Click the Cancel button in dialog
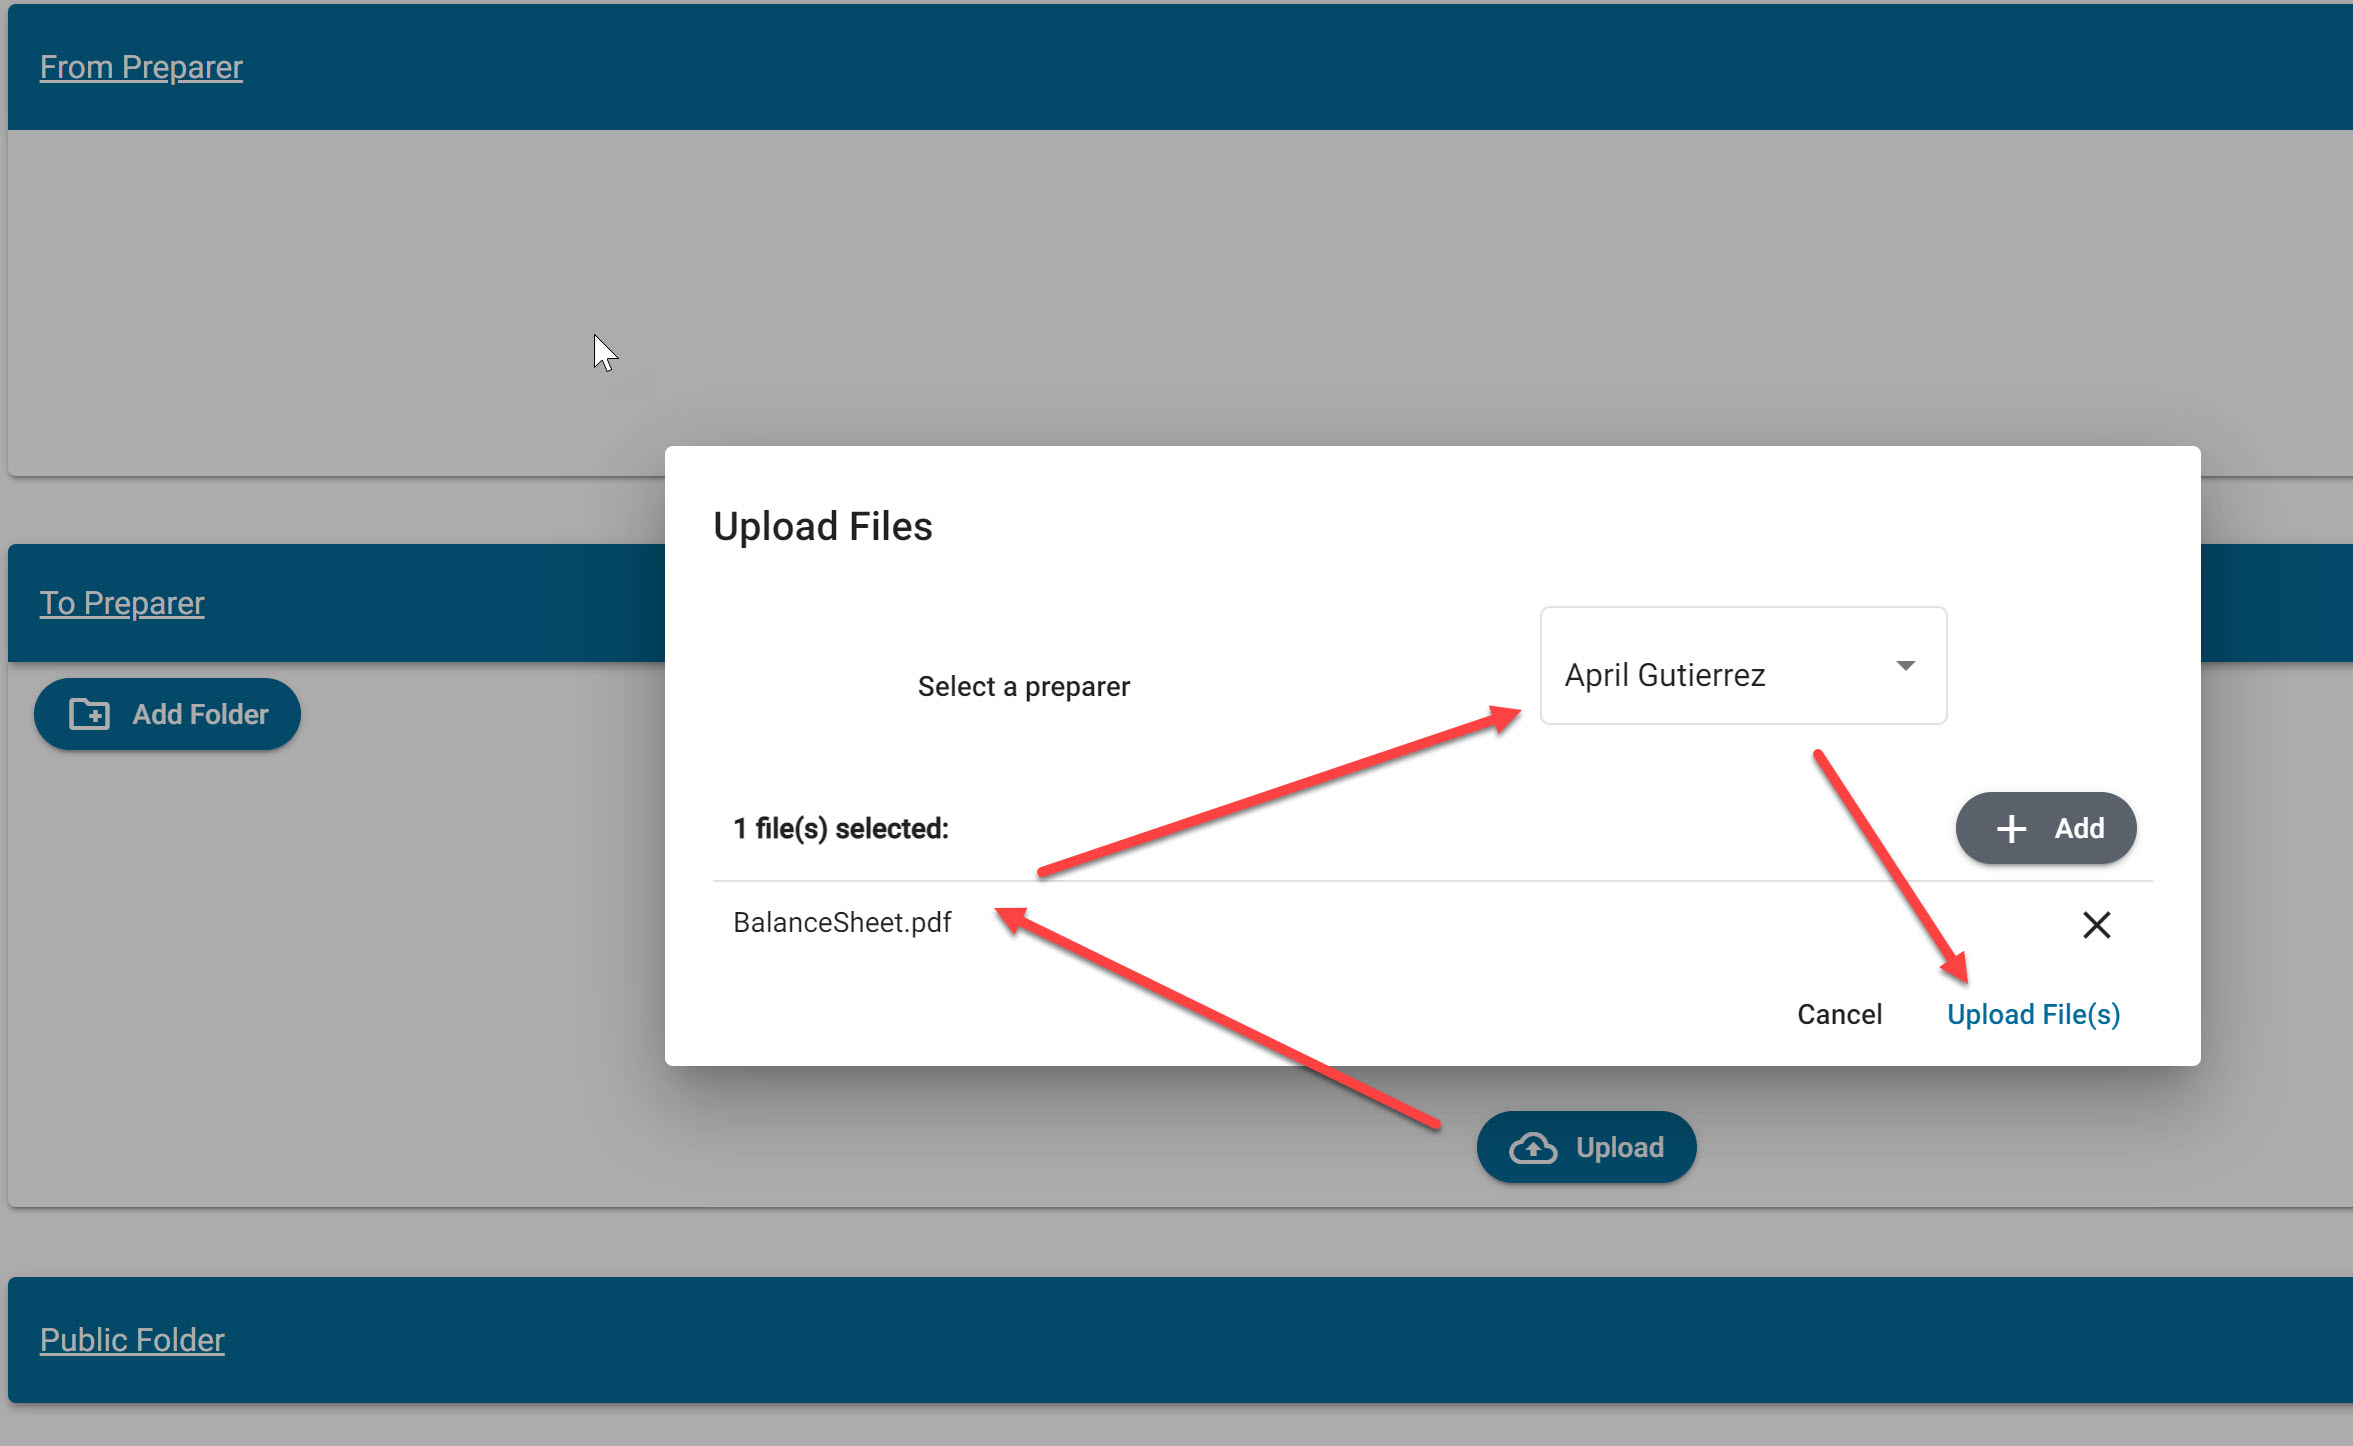Viewport: 2353px width, 1446px height. point(1837,1012)
